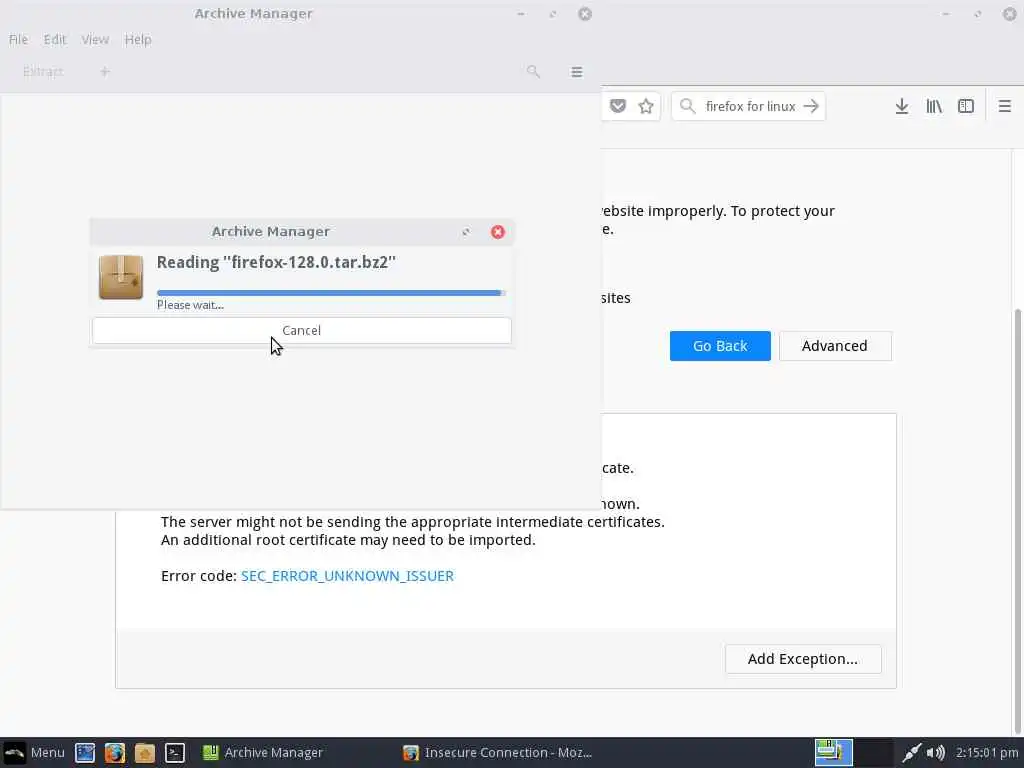Submit search with the arrow button
Viewport: 1024px width, 768px height.
coord(811,106)
